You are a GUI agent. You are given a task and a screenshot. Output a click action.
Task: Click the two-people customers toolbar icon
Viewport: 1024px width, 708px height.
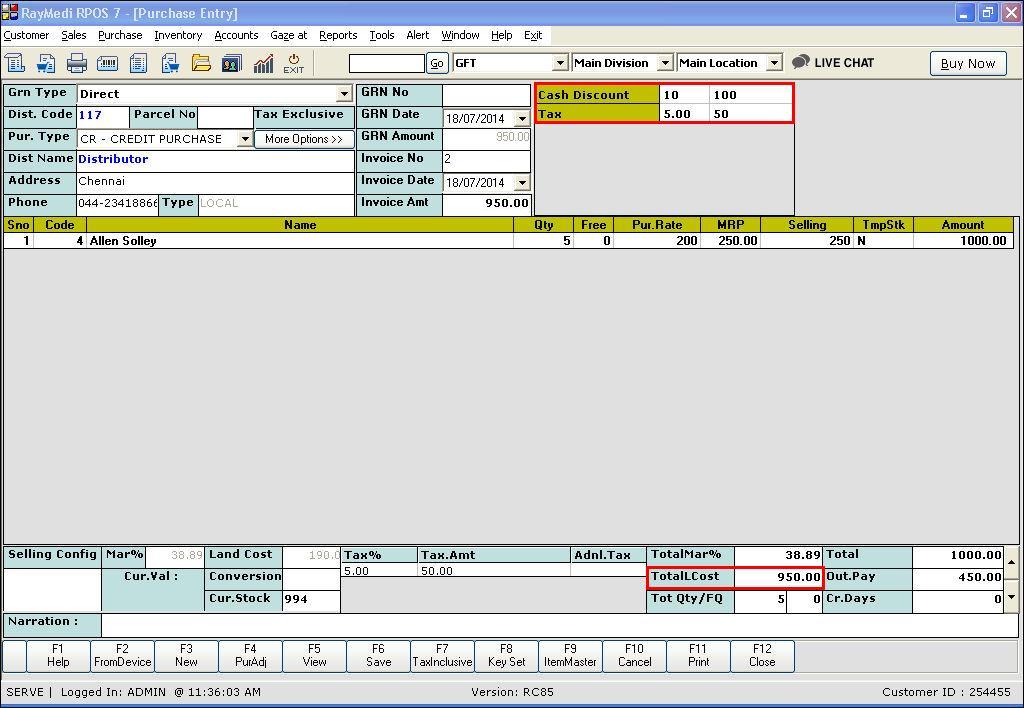click(x=231, y=63)
